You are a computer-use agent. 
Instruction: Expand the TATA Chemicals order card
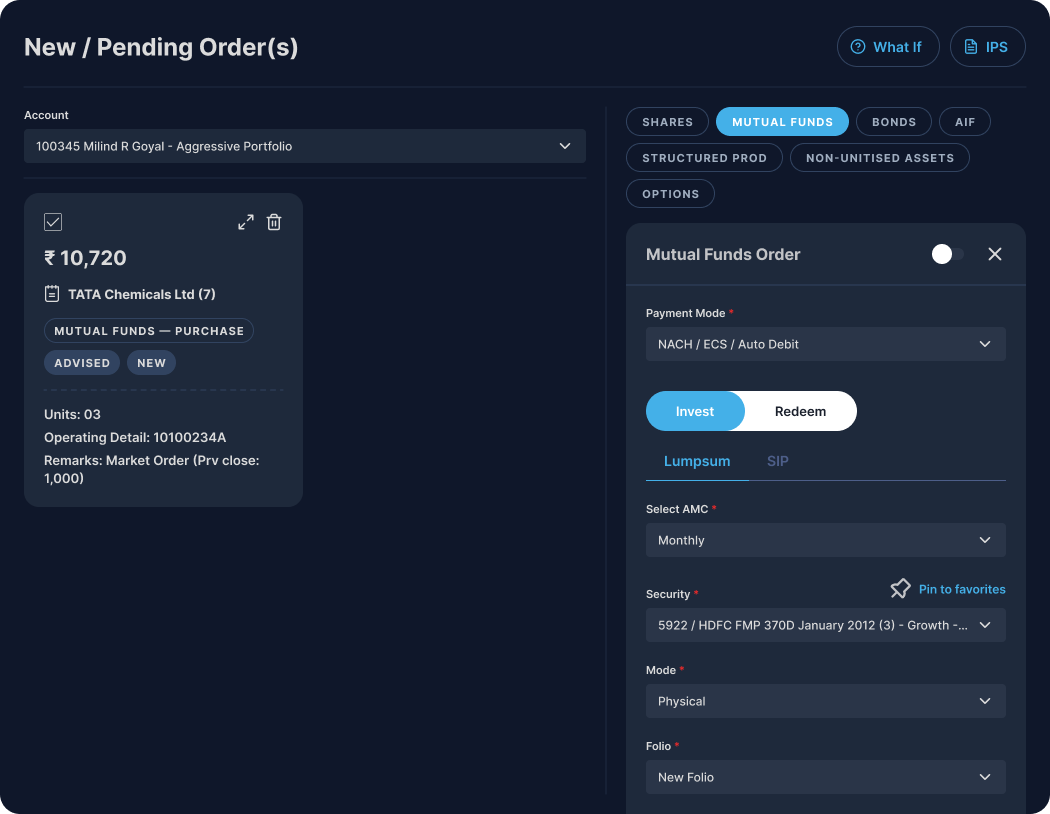click(x=245, y=222)
